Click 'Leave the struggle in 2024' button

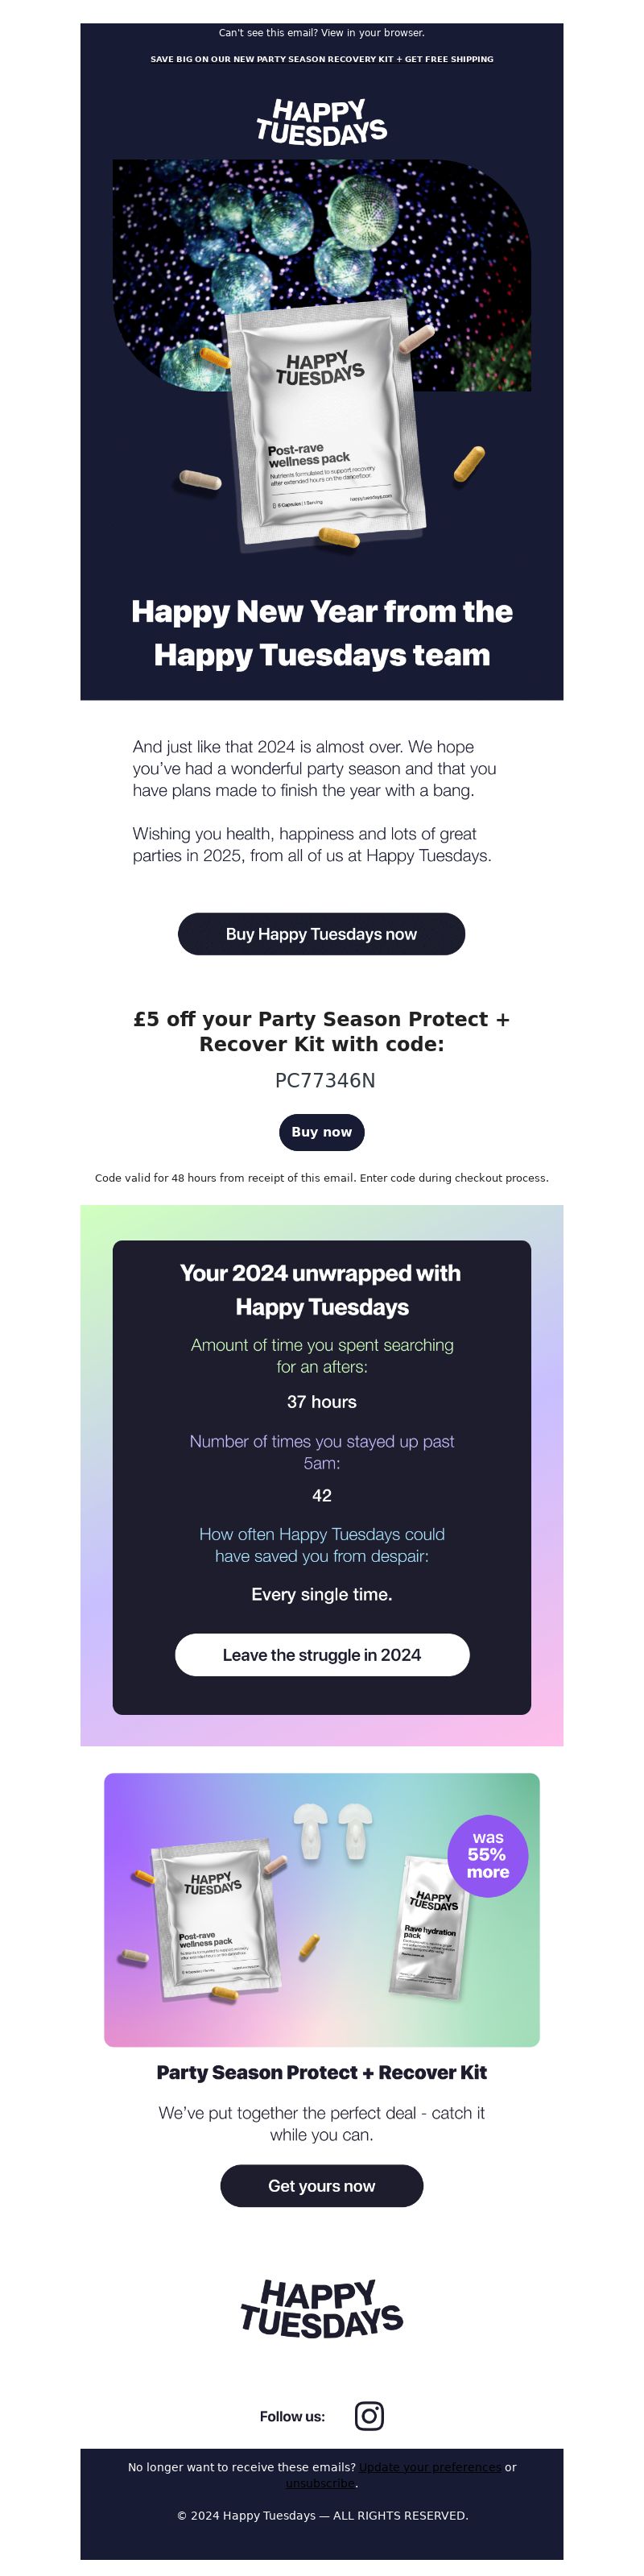click(321, 1654)
